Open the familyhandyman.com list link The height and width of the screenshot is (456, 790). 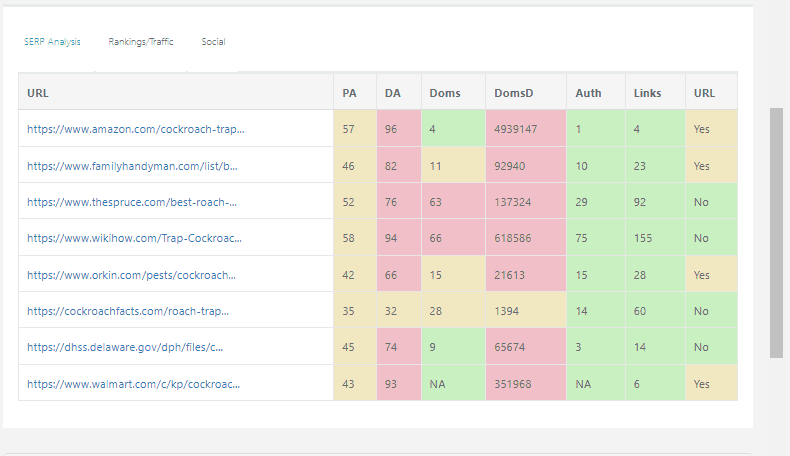132,166
